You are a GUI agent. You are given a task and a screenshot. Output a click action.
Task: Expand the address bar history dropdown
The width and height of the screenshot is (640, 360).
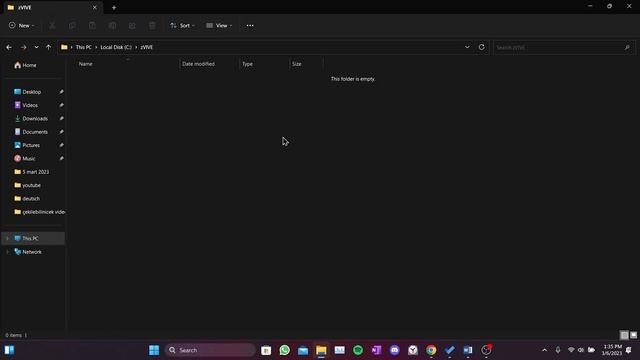click(467, 47)
